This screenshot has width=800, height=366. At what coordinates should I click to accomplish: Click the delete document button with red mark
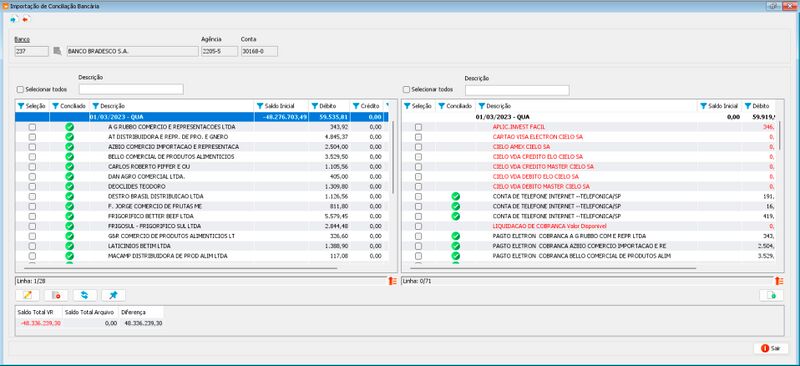(56, 295)
